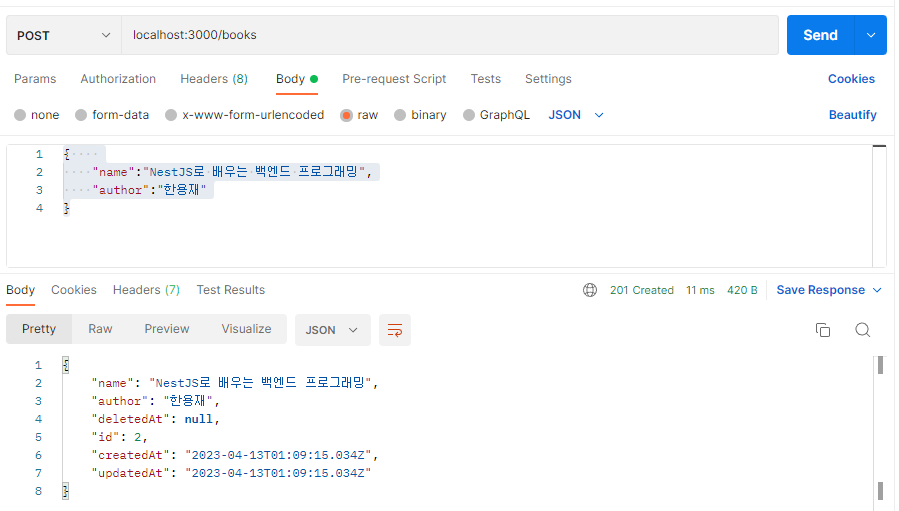
Task: Open the Pre-request Script tab
Action: click(394, 79)
